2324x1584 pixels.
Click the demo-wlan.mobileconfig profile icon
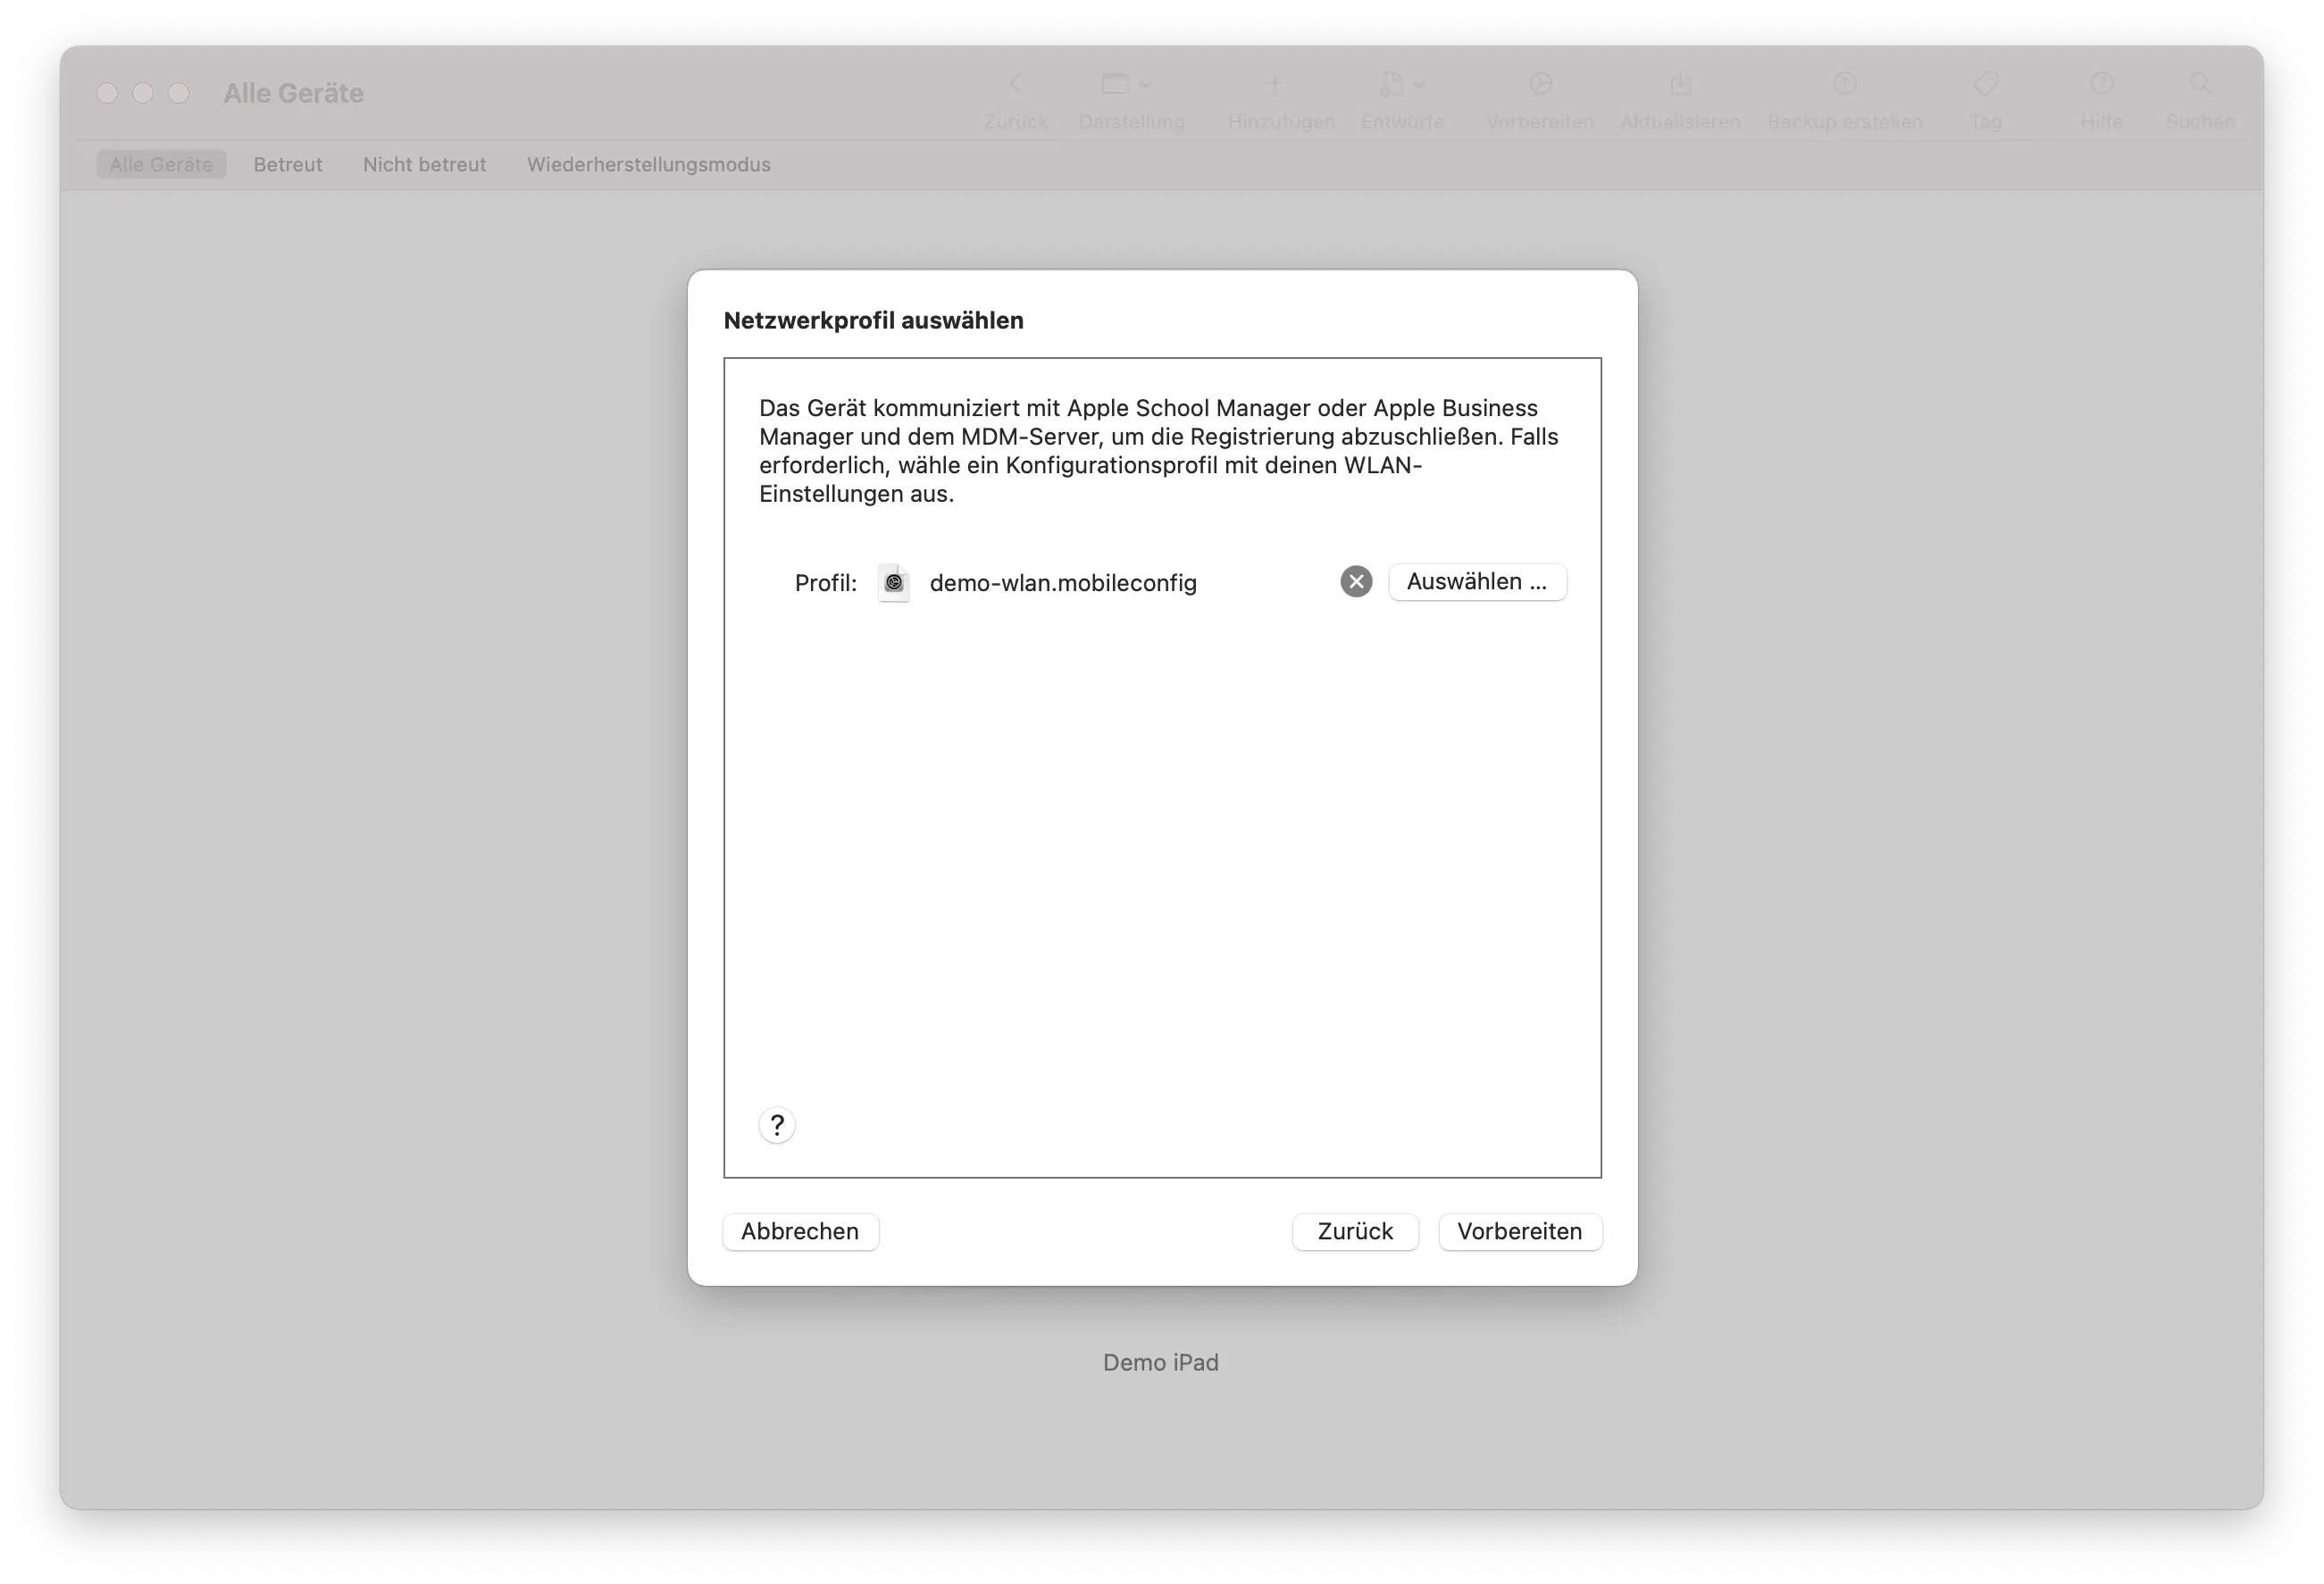[x=893, y=583]
